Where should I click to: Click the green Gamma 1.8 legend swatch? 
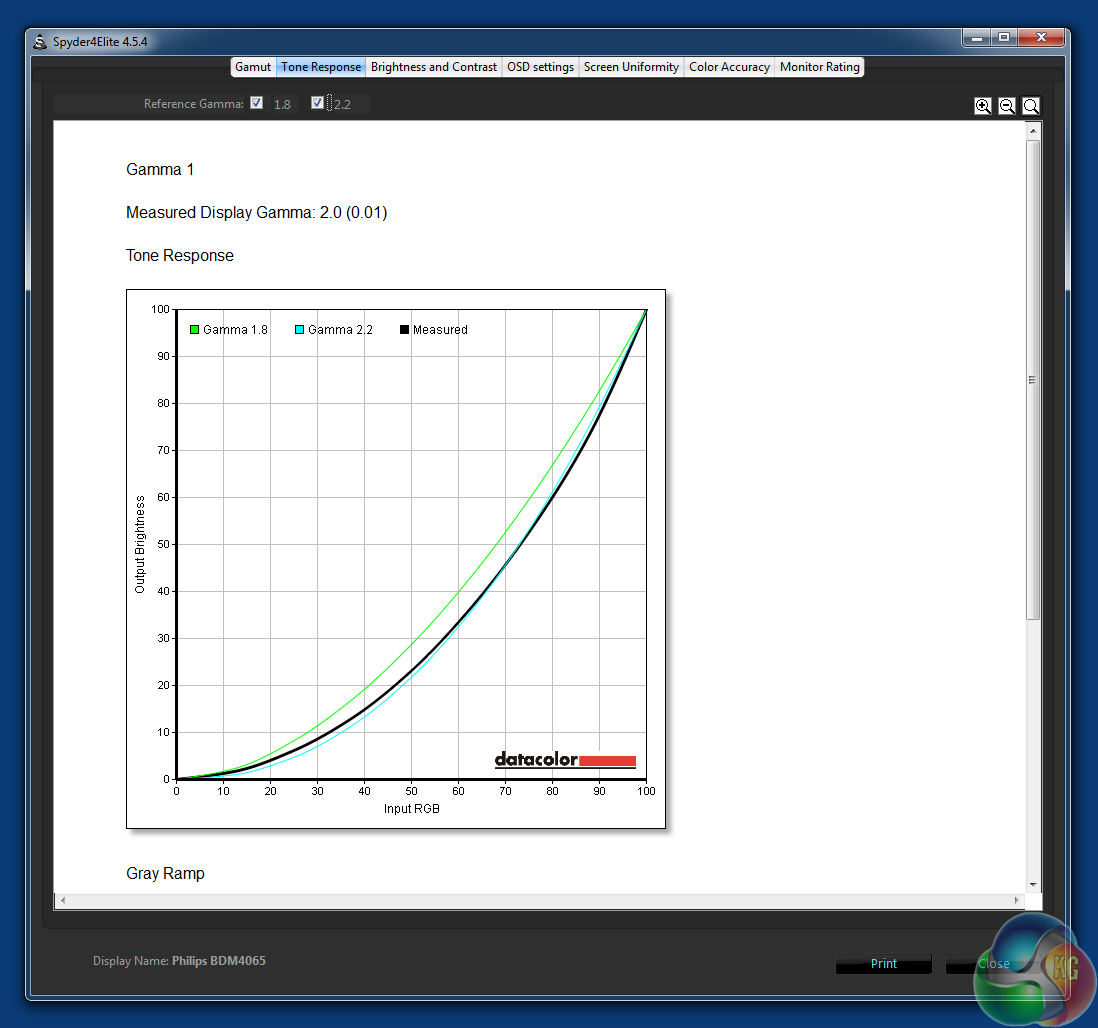click(195, 329)
